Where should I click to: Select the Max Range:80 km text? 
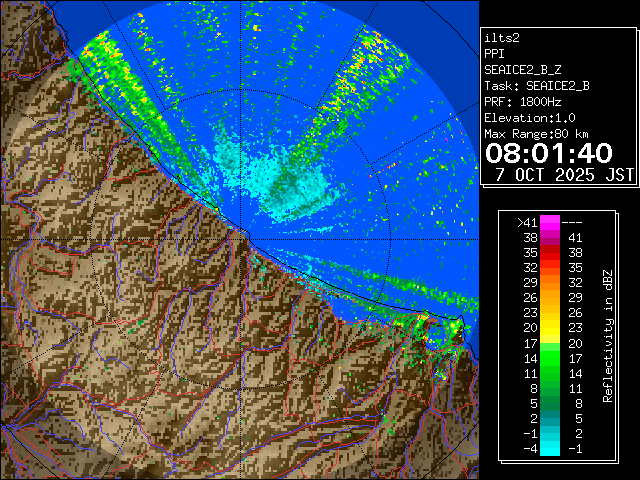coord(536,134)
